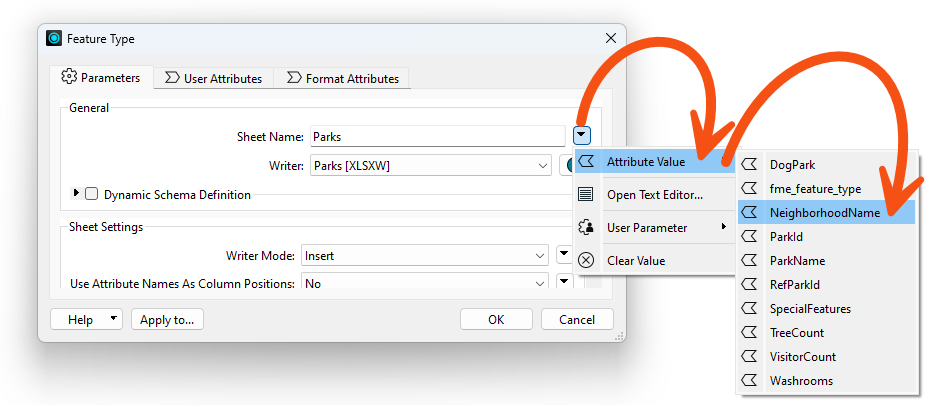Click the NeighborhoodName attribute icon
This screenshot has height=405, width=930.
click(x=750, y=212)
